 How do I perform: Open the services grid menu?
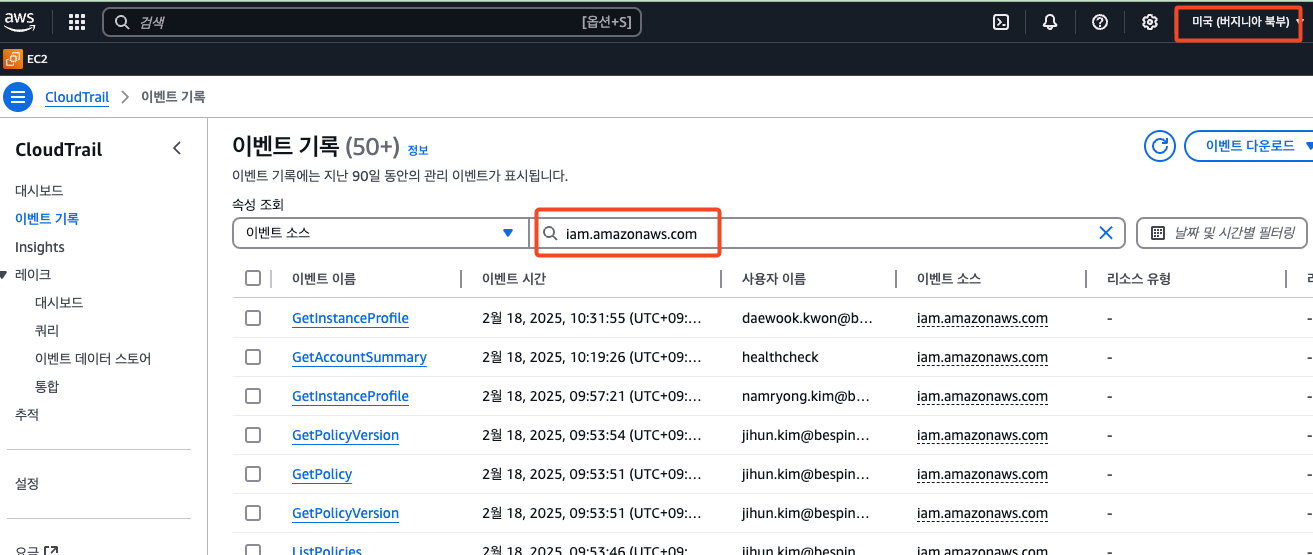pyautogui.click(x=77, y=22)
